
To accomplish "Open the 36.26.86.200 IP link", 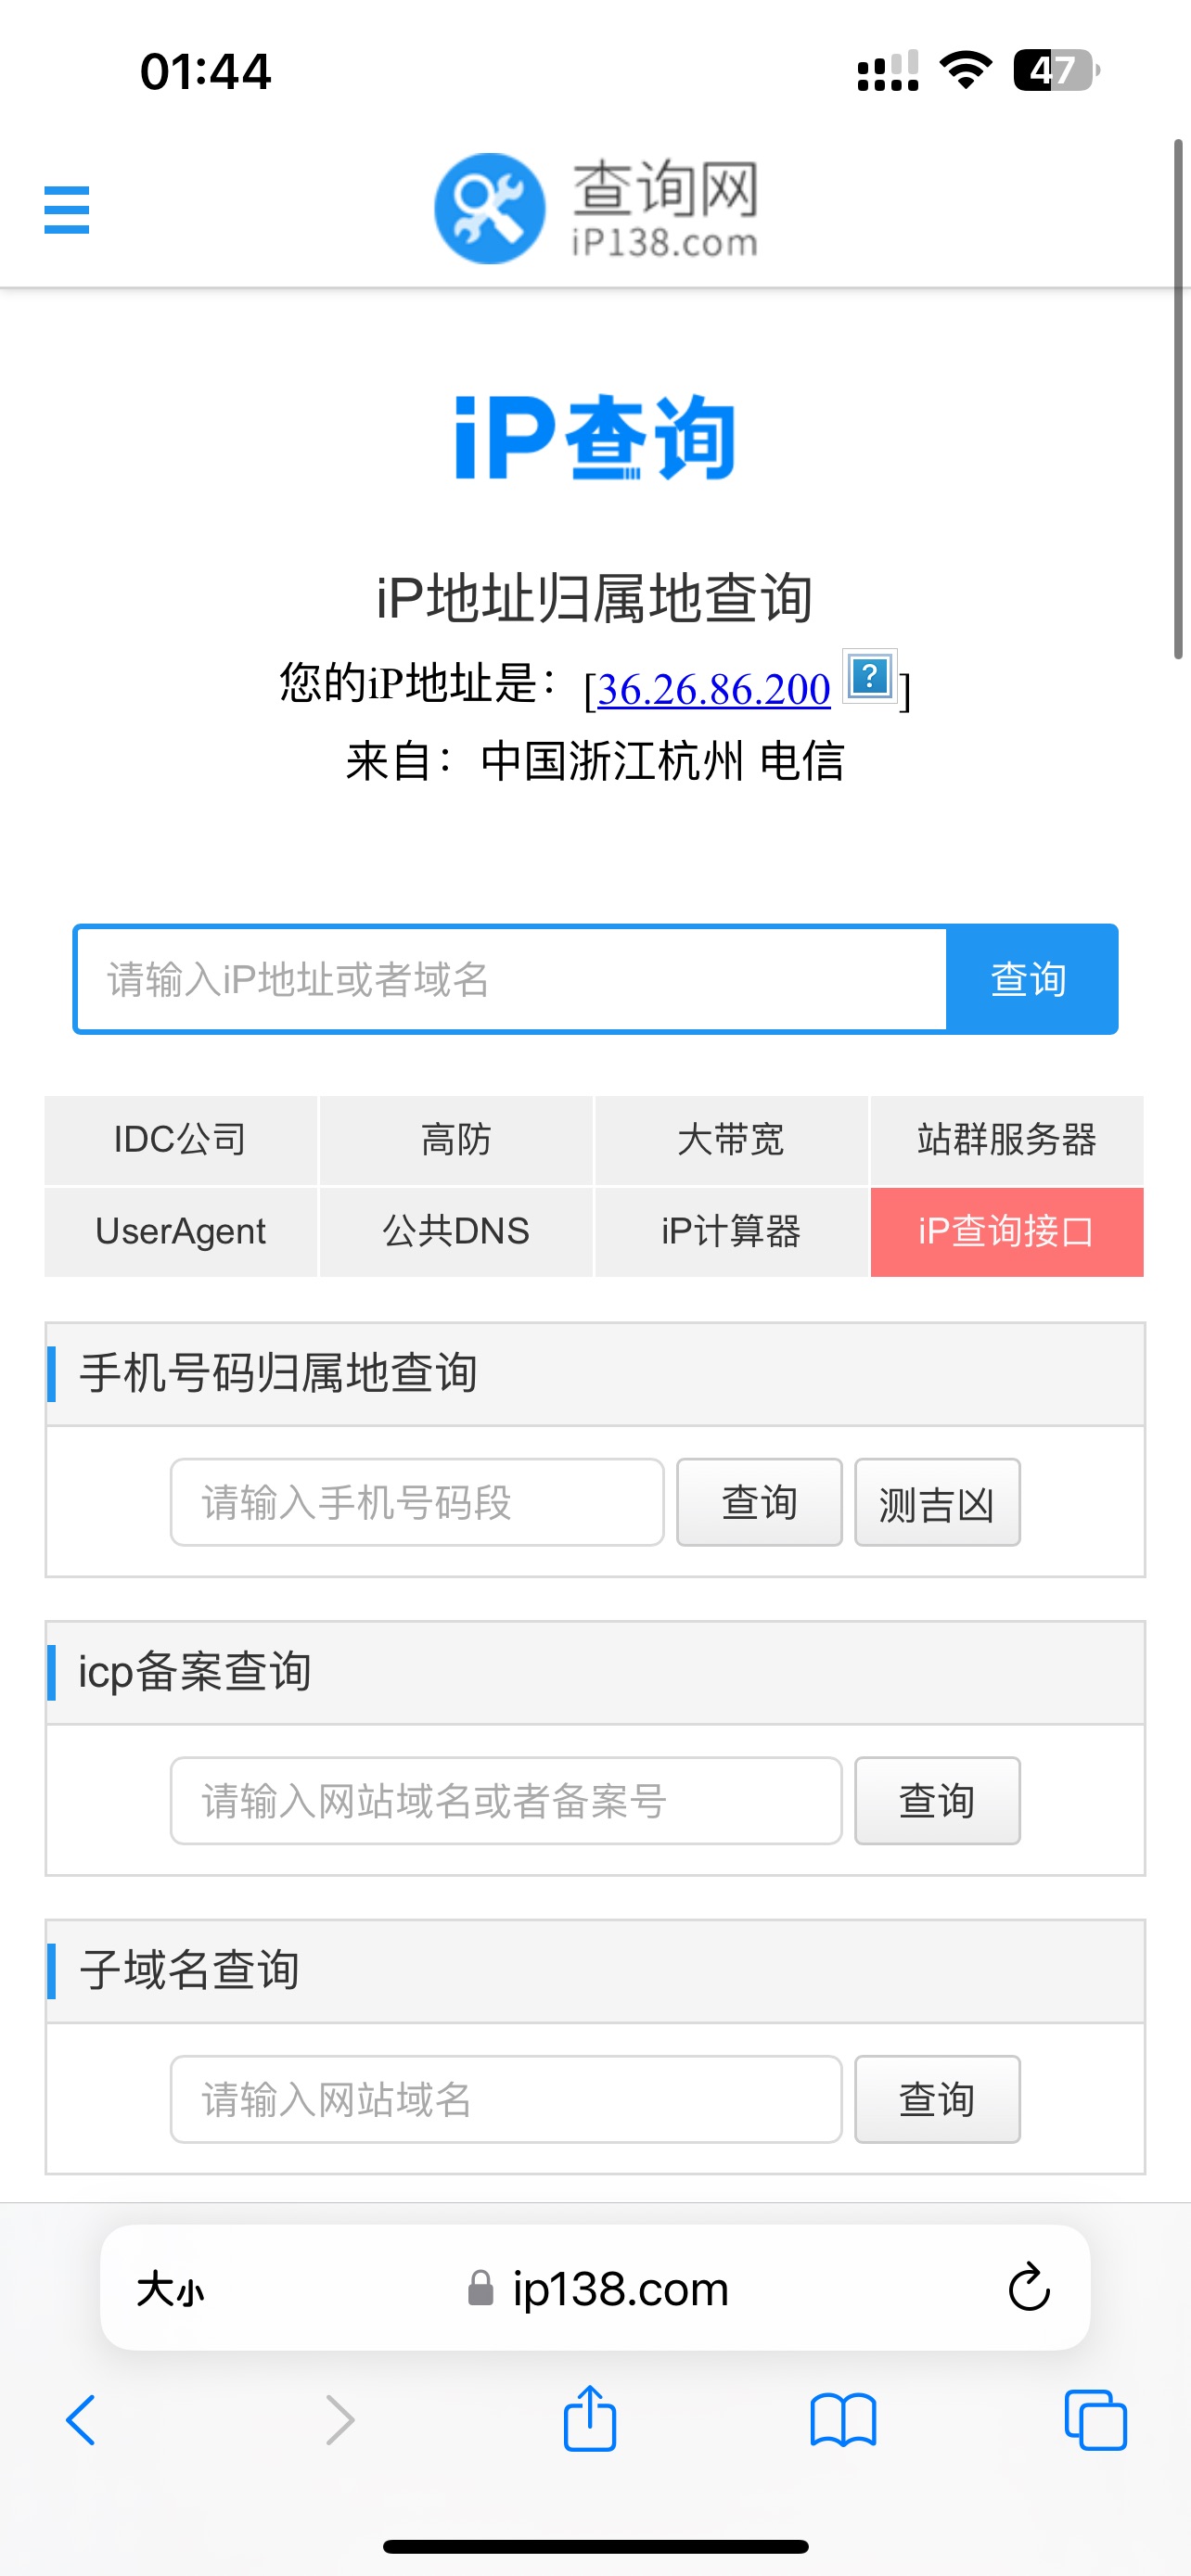I will click(x=714, y=689).
